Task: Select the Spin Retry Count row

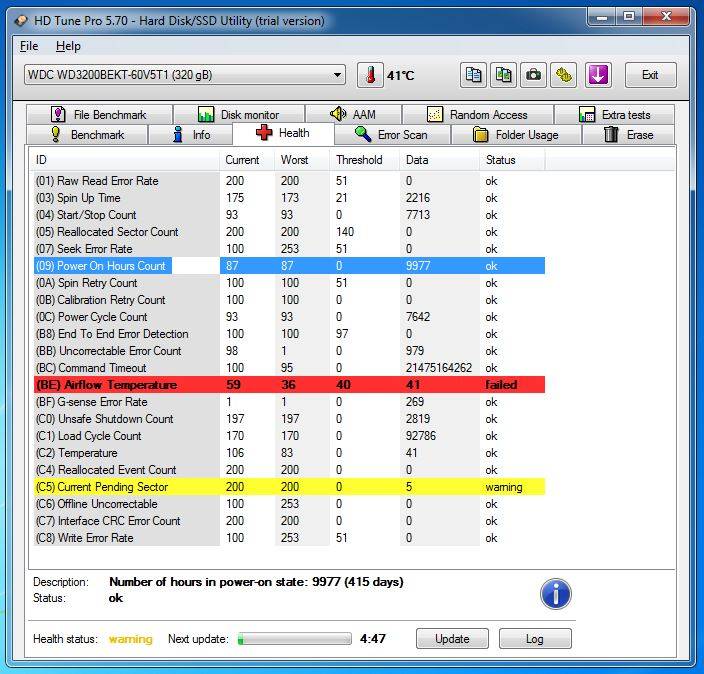Action: click(290, 283)
